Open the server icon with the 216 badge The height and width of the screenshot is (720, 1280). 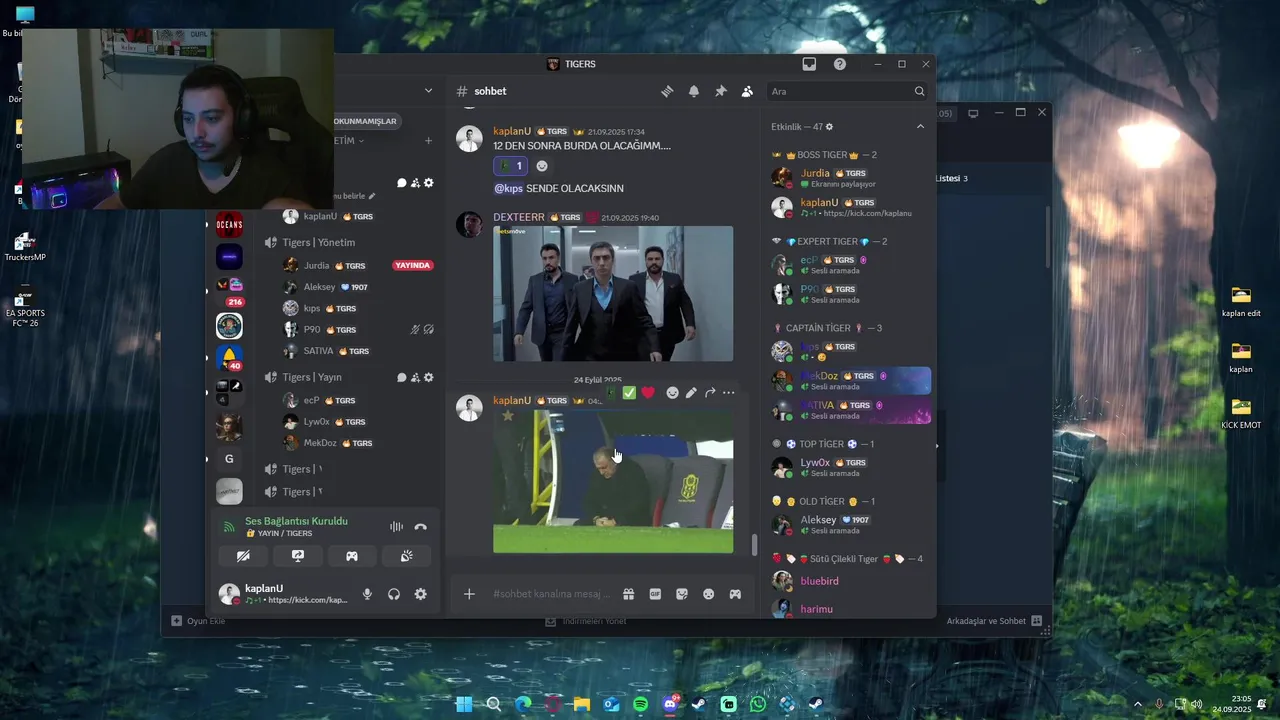coord(229,290)
